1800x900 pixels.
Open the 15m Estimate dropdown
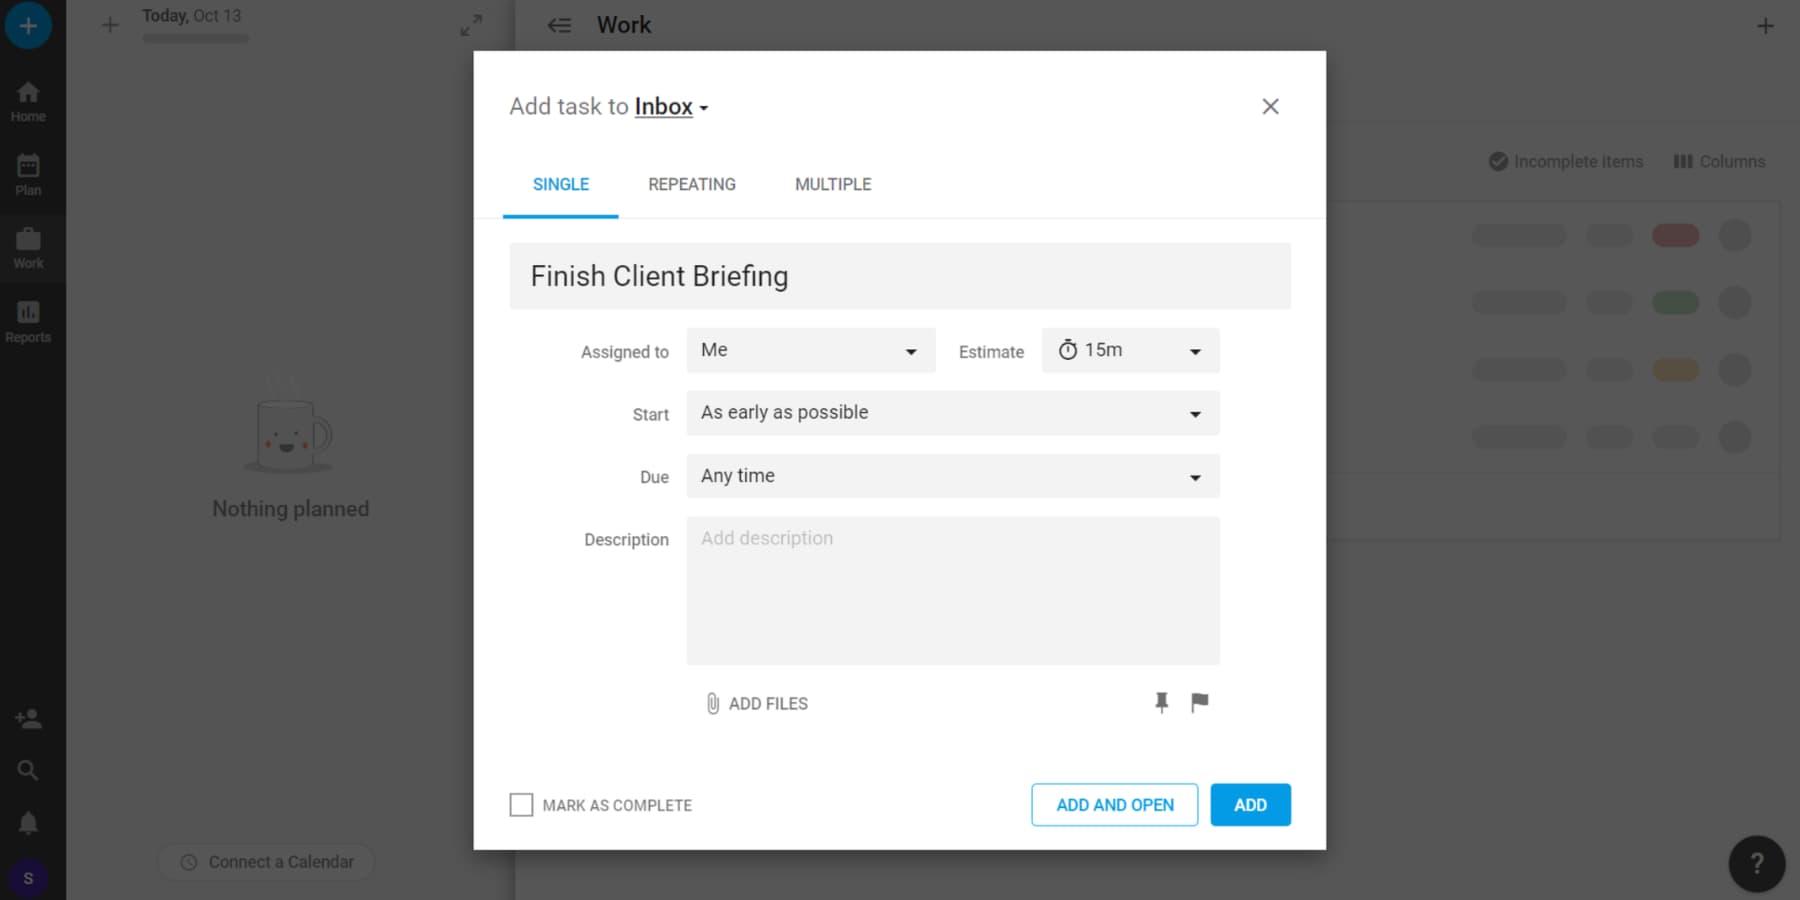[x=1130, y=350]
